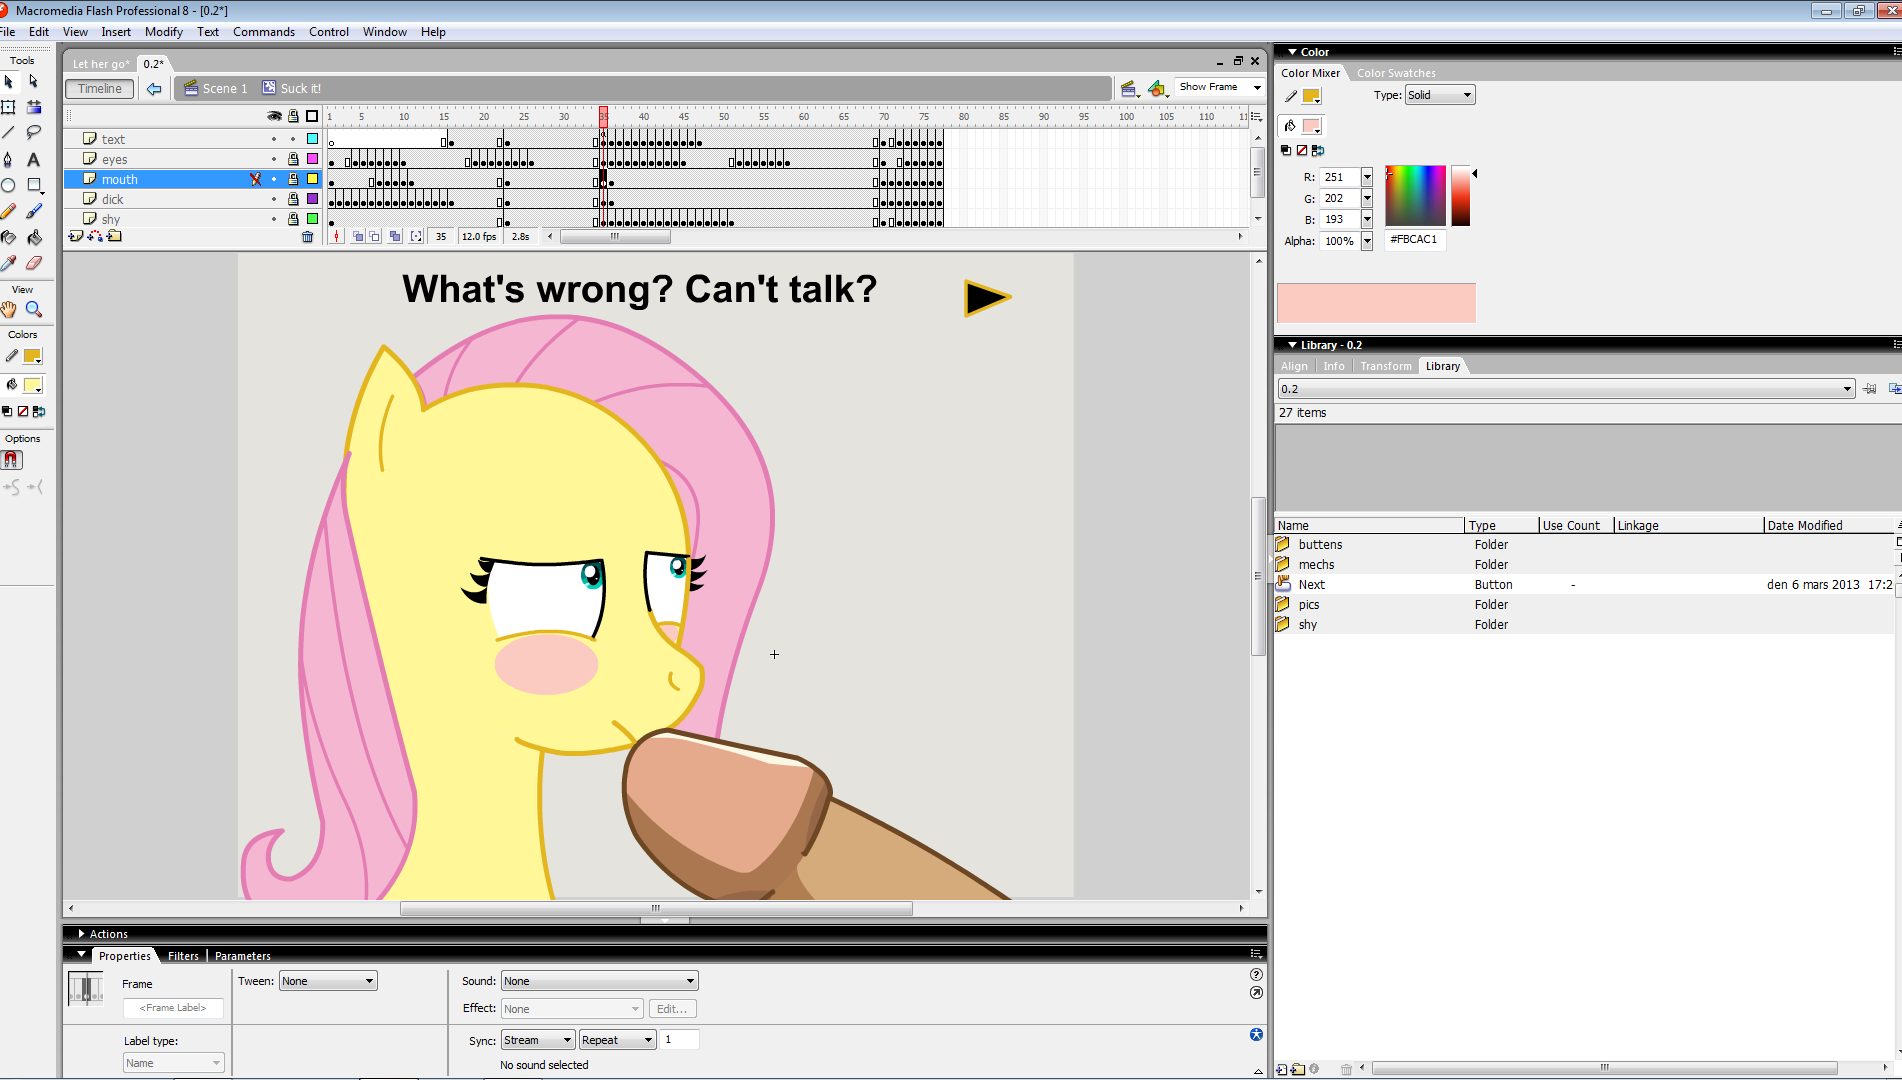Image resolution: width=1902 pixels, height=1080 pixels.
Task: Click the fill color swatch in Color Mixer
Action: click(1311, 126)
